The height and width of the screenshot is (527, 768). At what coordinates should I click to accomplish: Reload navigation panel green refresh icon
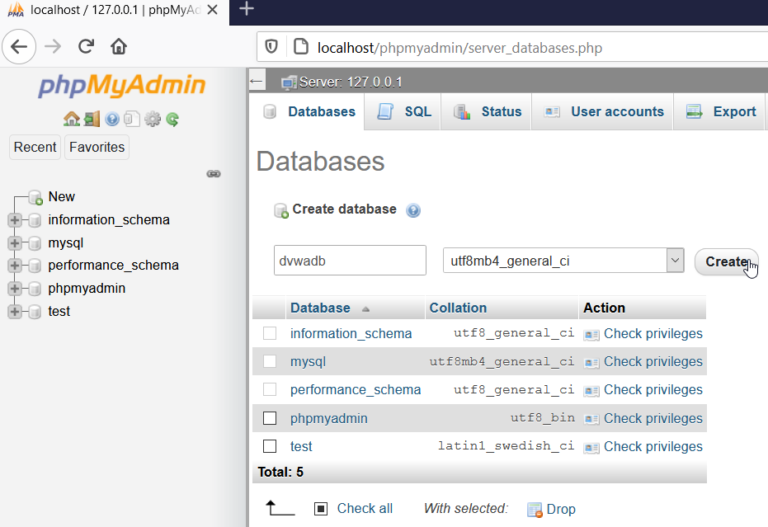tap(172, 119)
